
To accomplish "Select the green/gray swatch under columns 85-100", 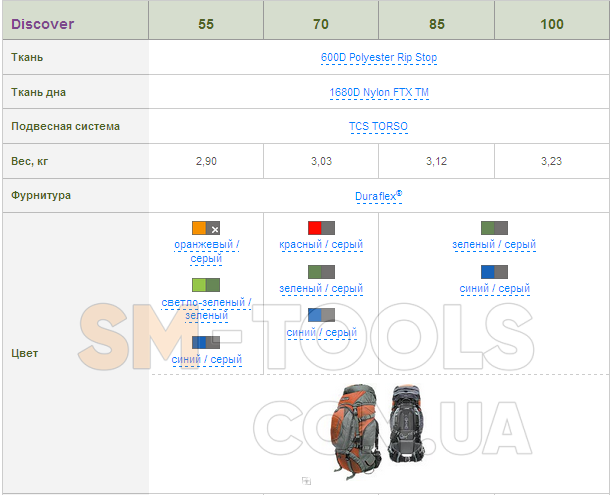I will point(494,228).
